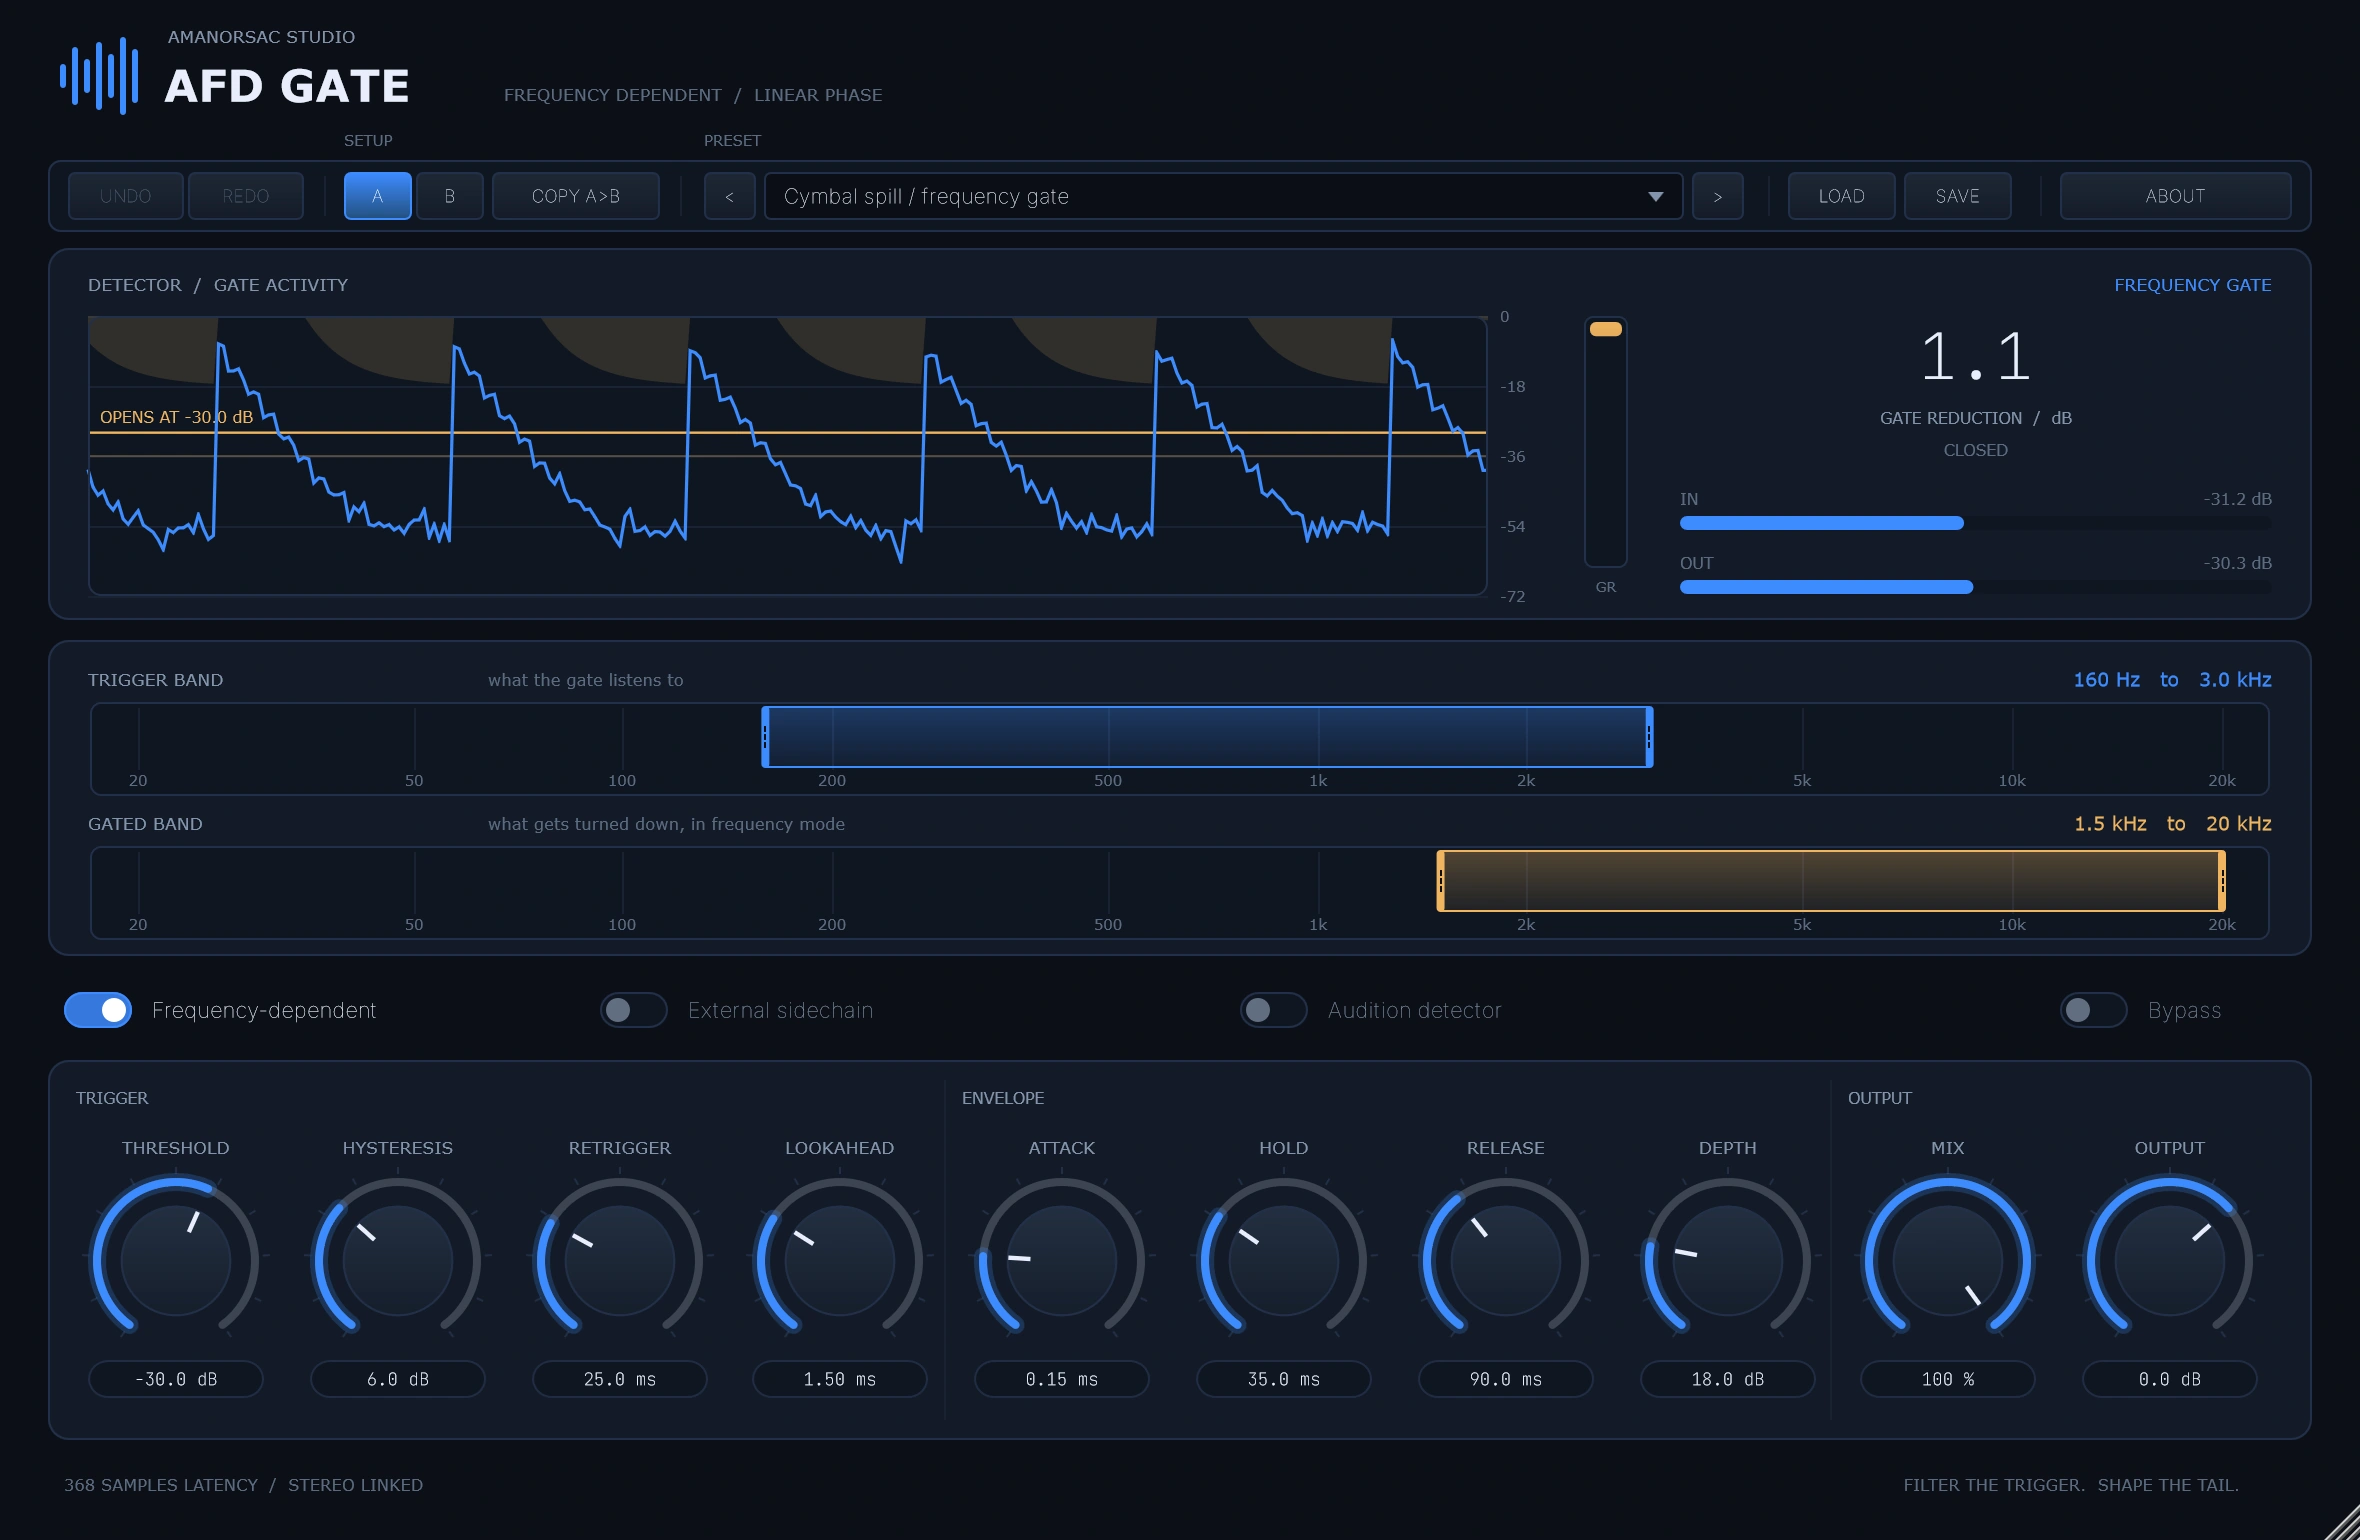
Task: Click the trigger band high handle
Action: point(1649,737)
